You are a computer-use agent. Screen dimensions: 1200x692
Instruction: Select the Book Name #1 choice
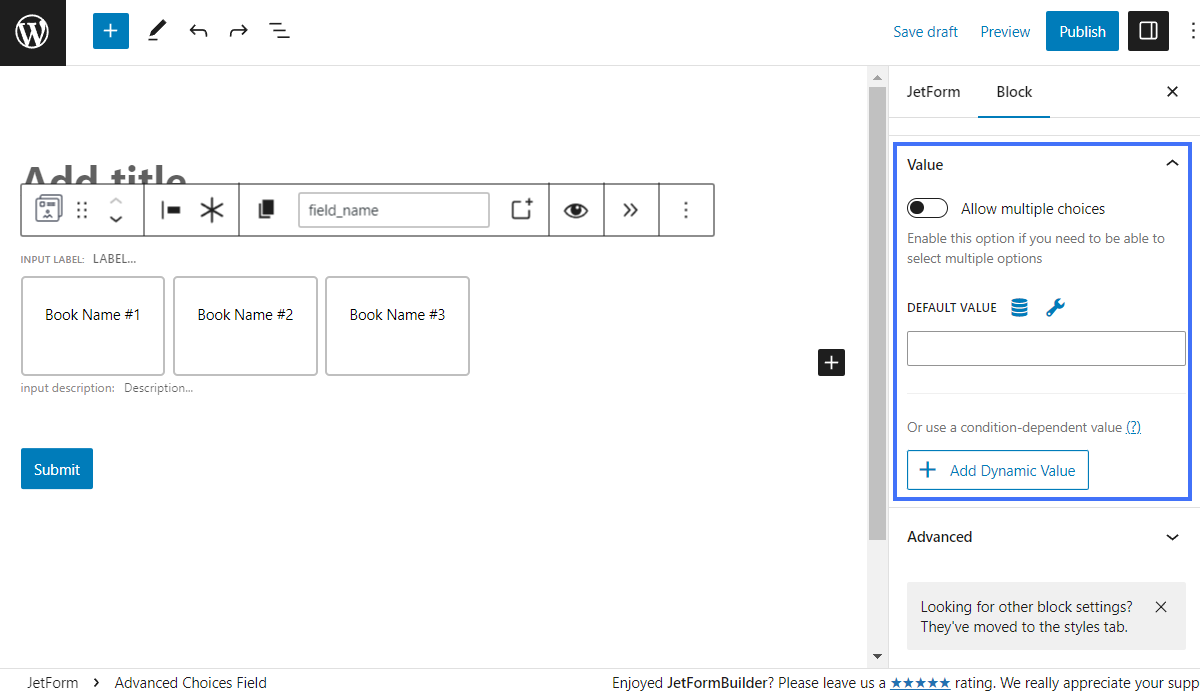[x=92, y=314]
